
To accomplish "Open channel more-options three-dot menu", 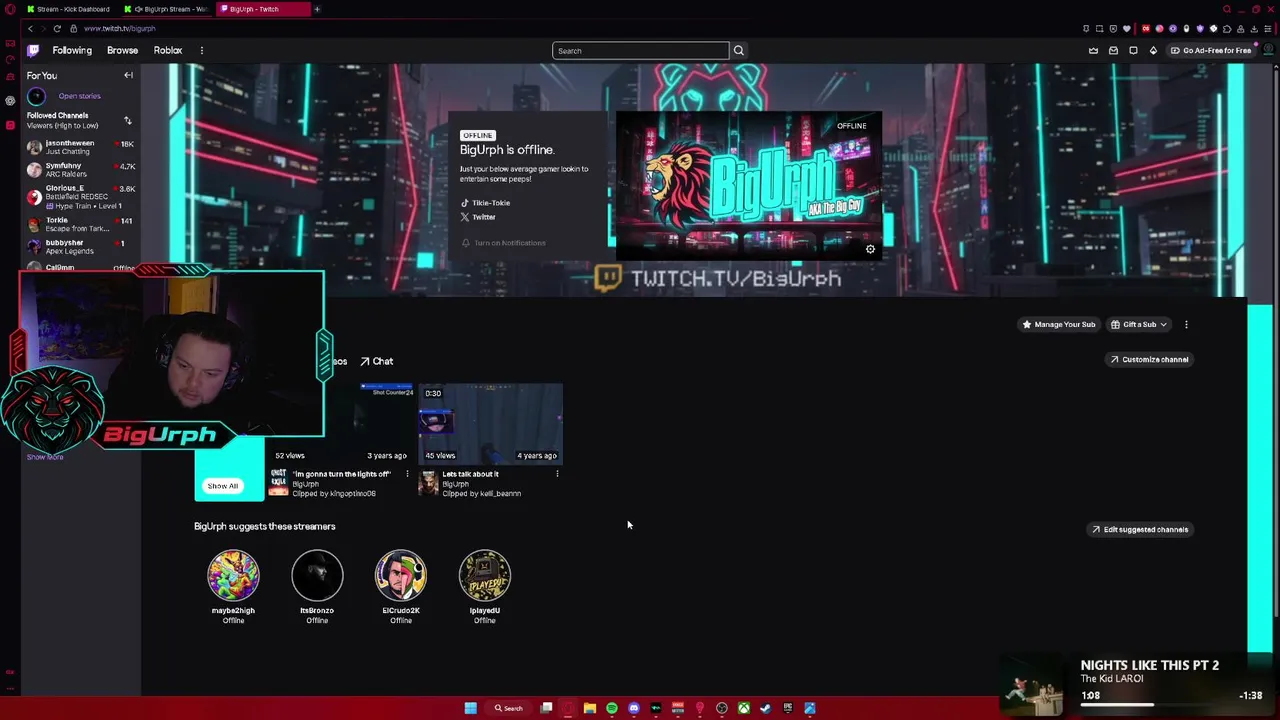I will tap(1186, 324).
